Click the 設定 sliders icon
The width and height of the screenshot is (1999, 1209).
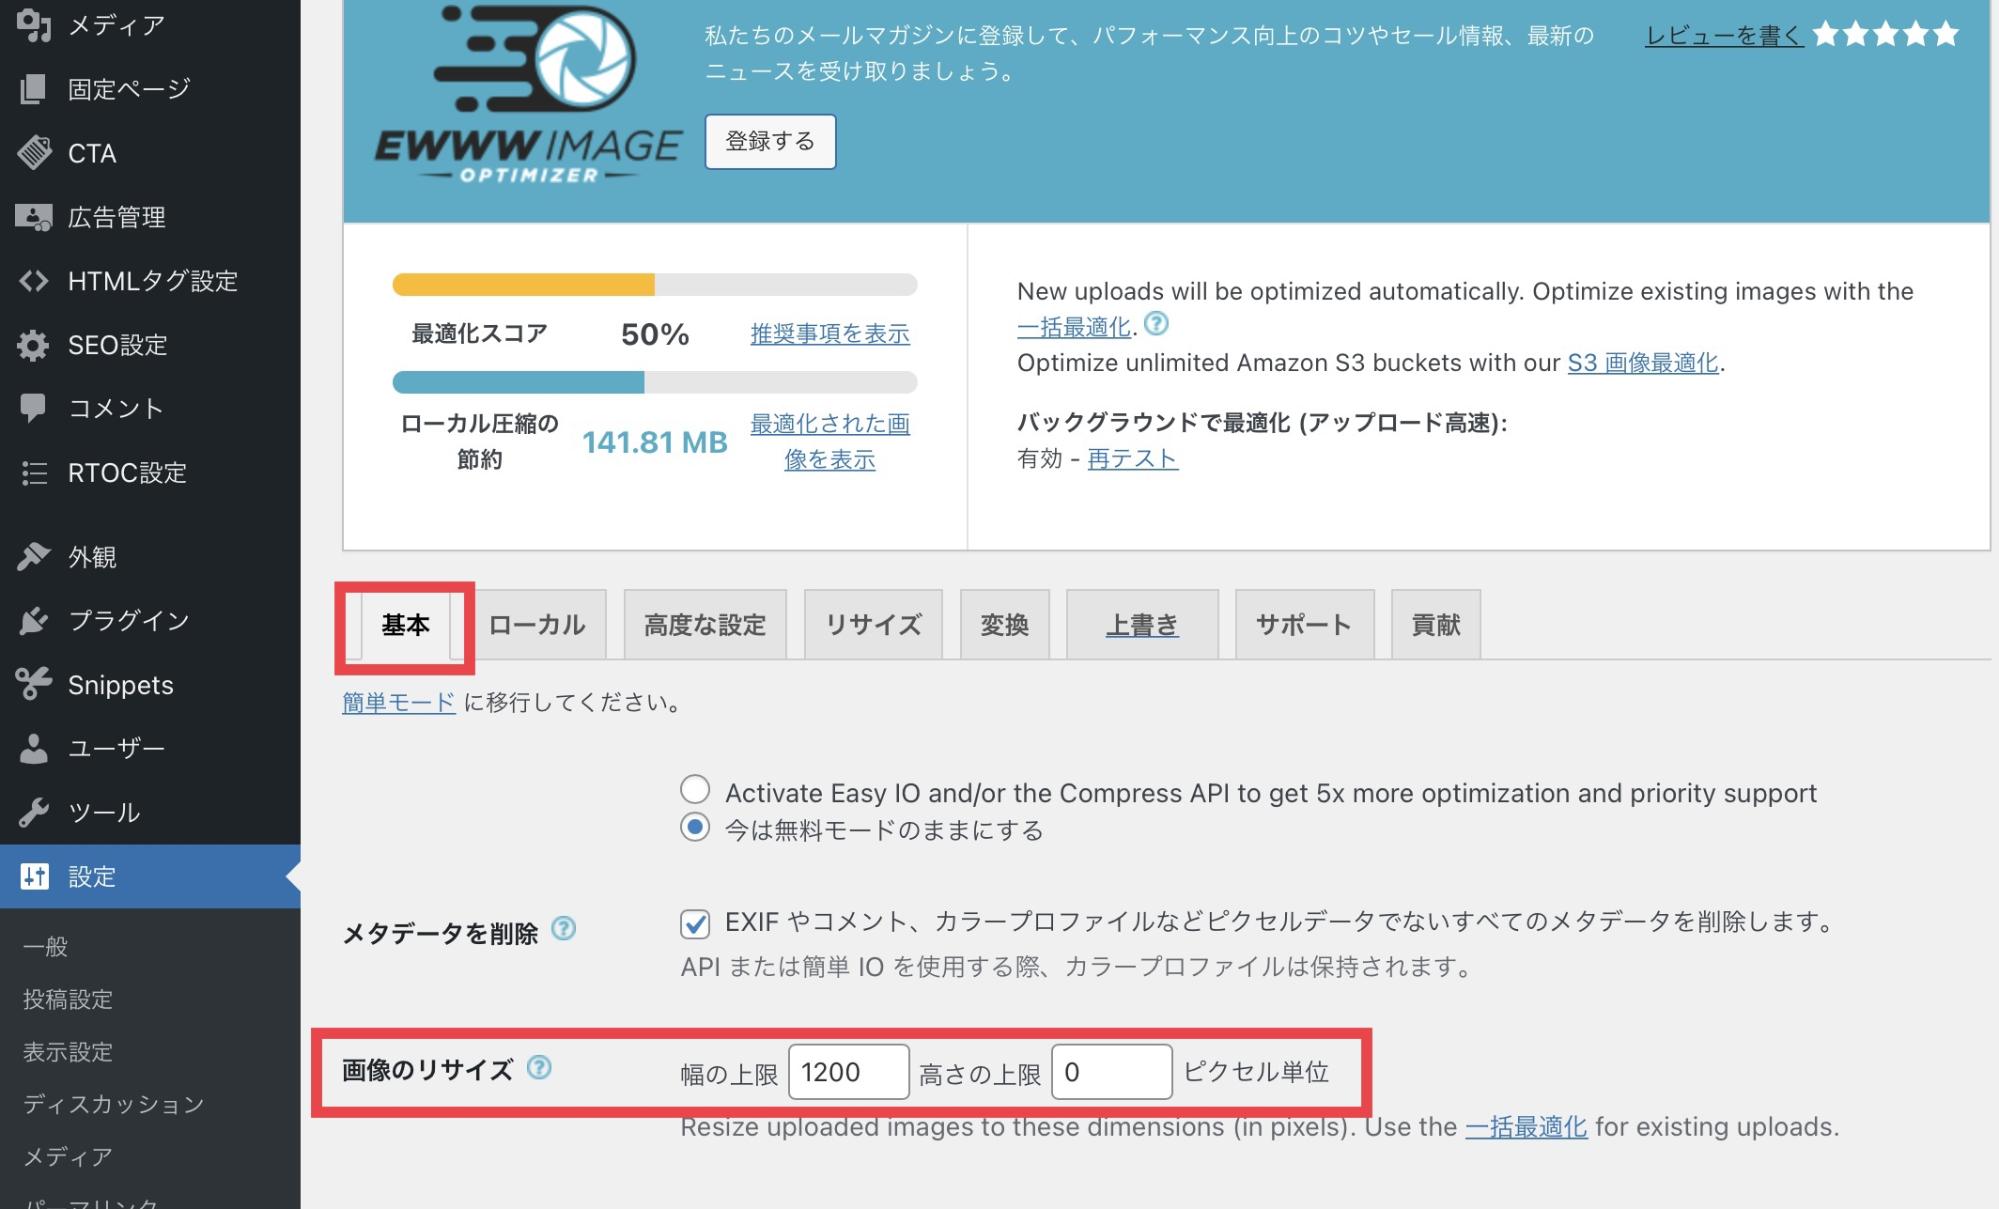[34, 876]
